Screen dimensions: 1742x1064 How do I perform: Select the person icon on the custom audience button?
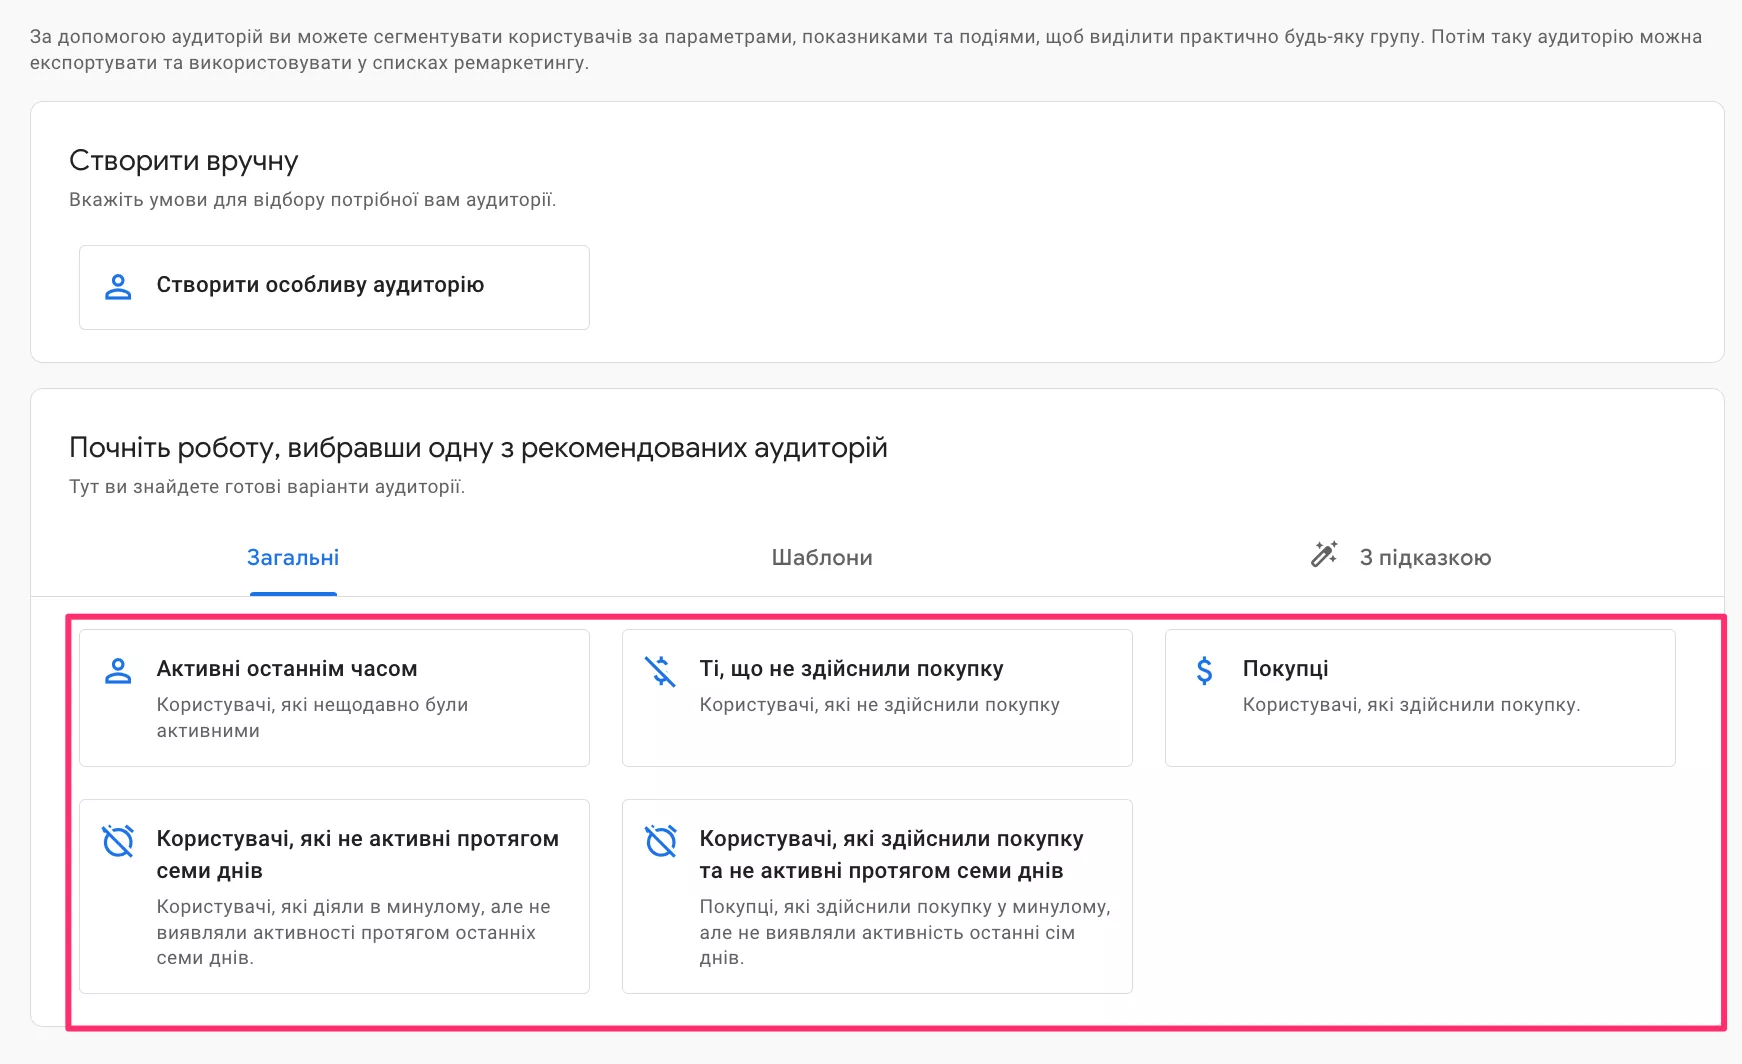[118, 287]
